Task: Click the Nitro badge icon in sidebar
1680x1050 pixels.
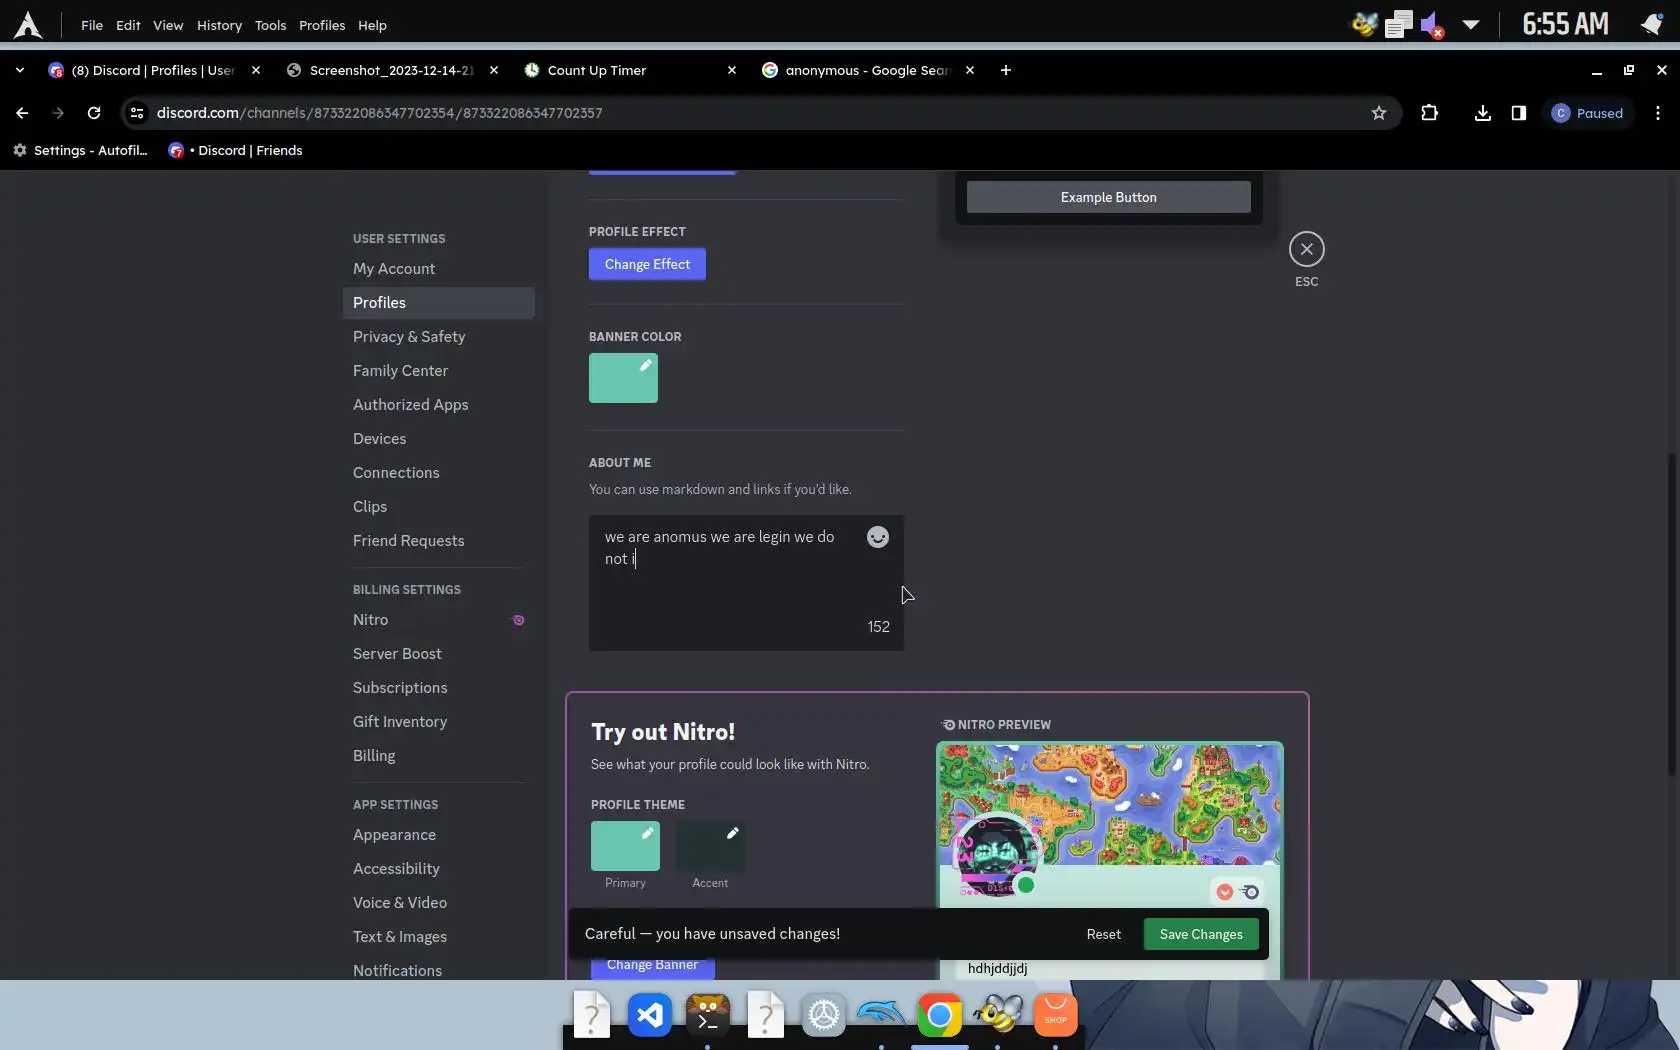Action: (518, 620)
